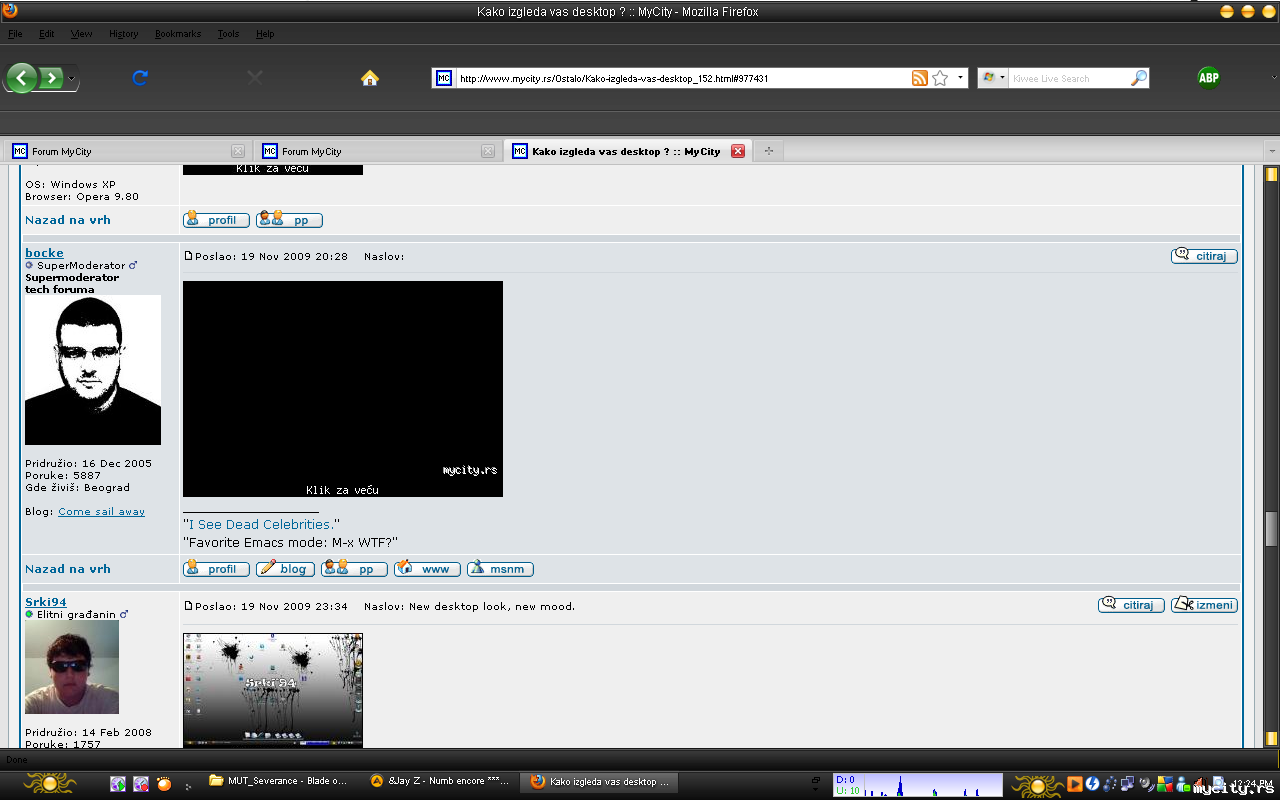1280x800 pixels.
Task: Switch to the Jay Z Numb encore taskbar item
Action: 440,781
